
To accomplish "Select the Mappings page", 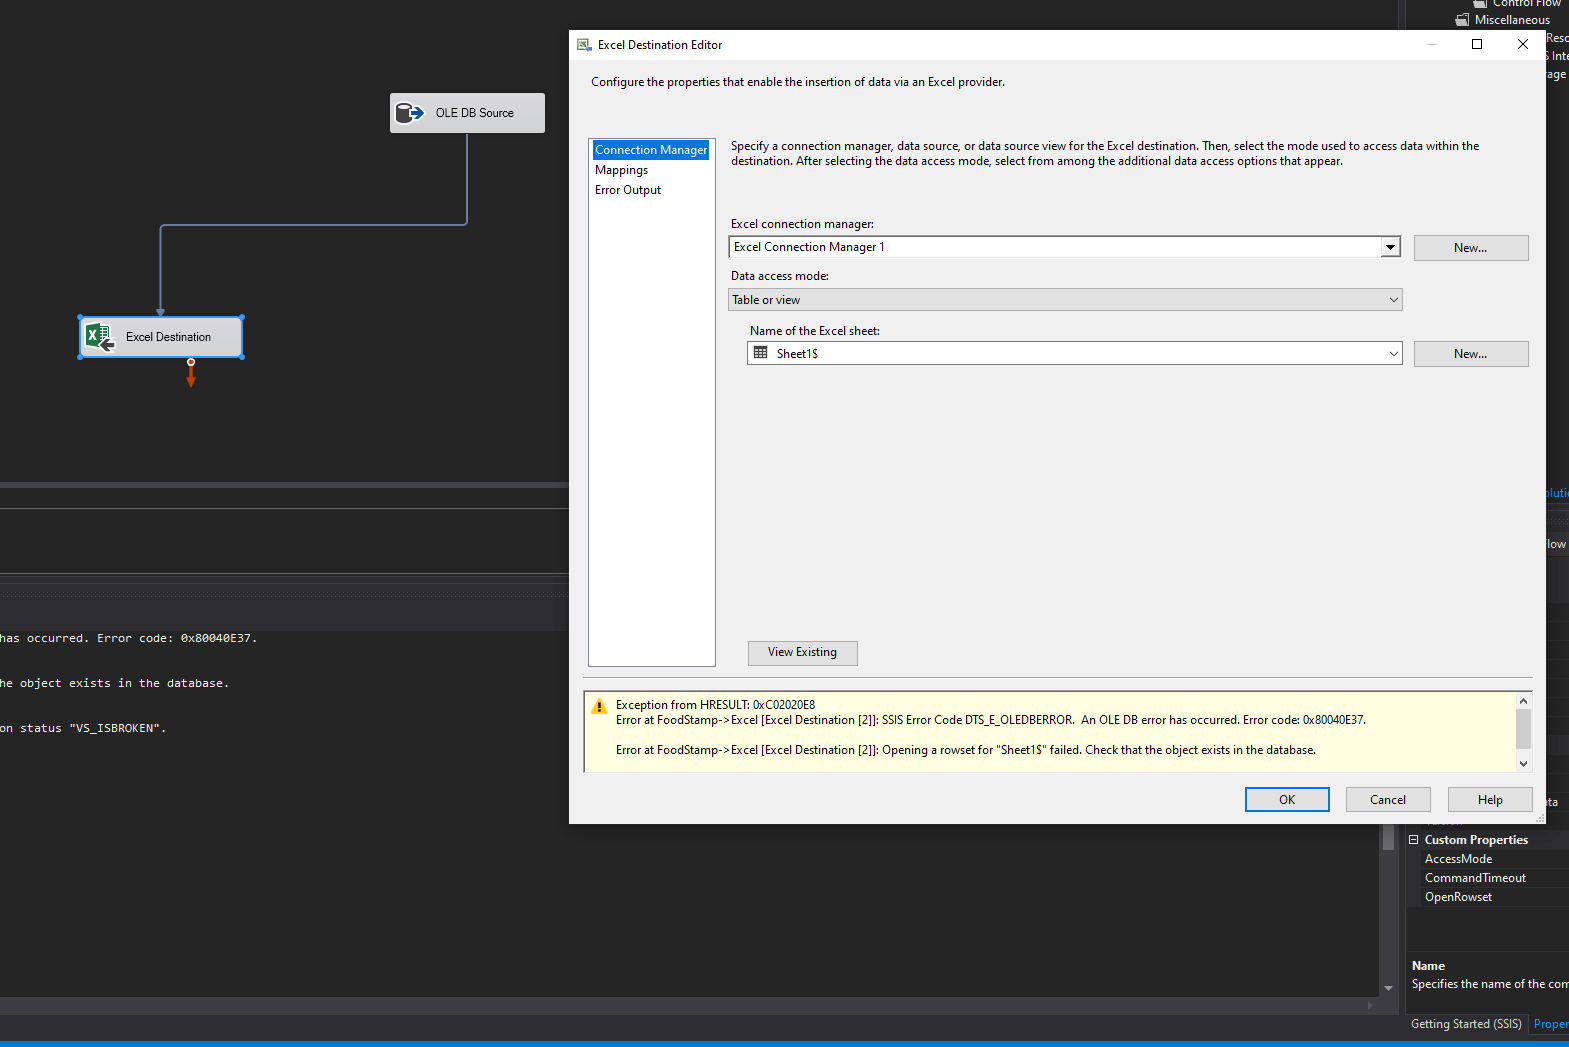I will coord(621,170).
